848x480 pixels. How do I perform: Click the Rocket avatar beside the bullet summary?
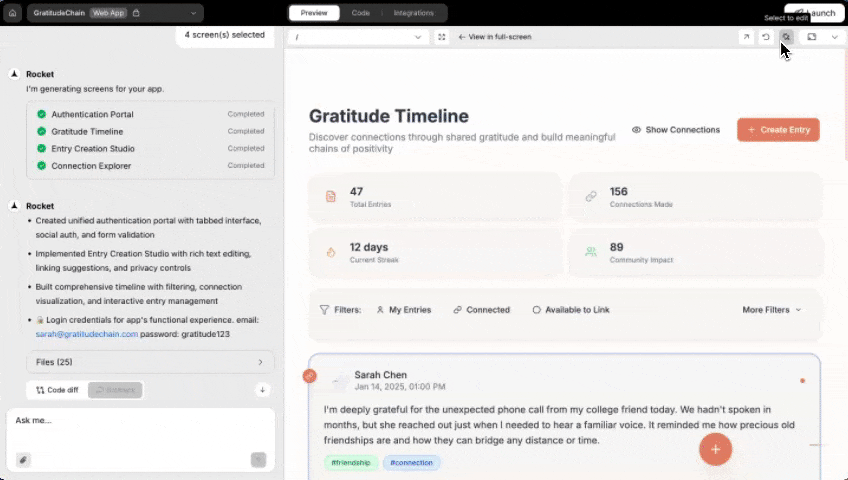pos(15,205)
